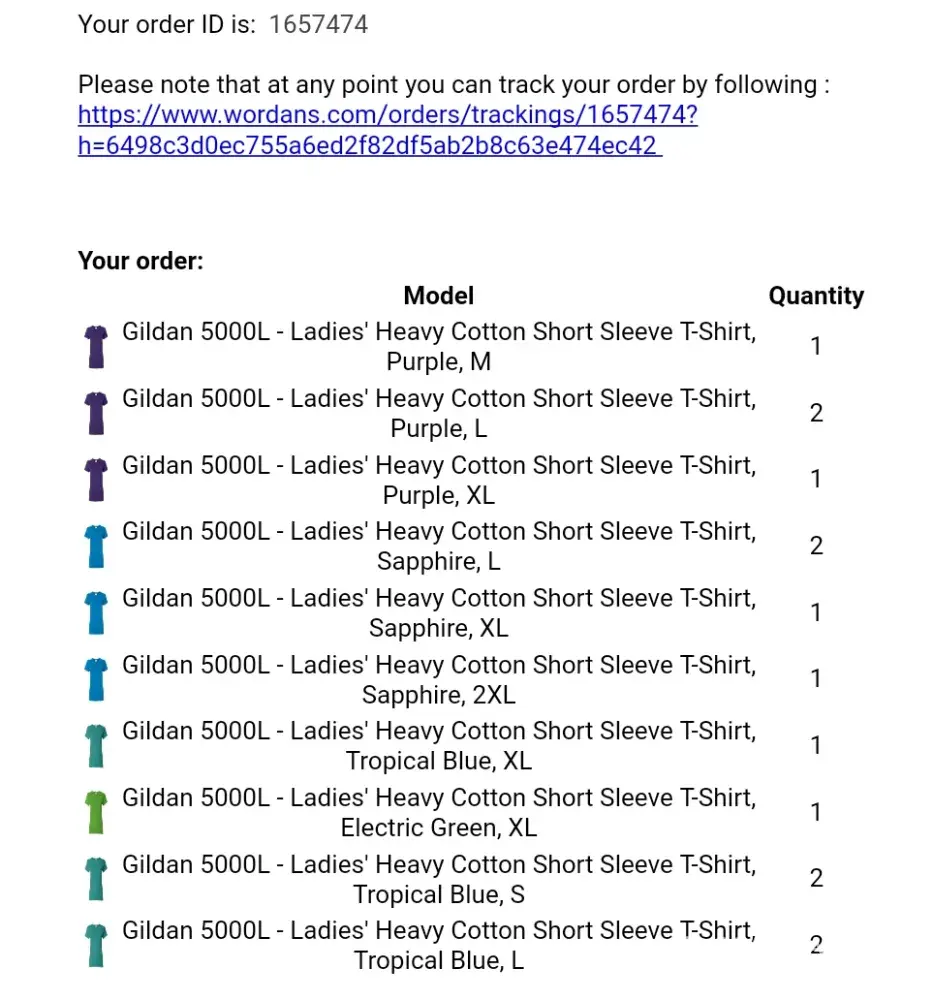933x1000 pixels.
Task: Click the Purple, M product description text
Action: point(438,346)
